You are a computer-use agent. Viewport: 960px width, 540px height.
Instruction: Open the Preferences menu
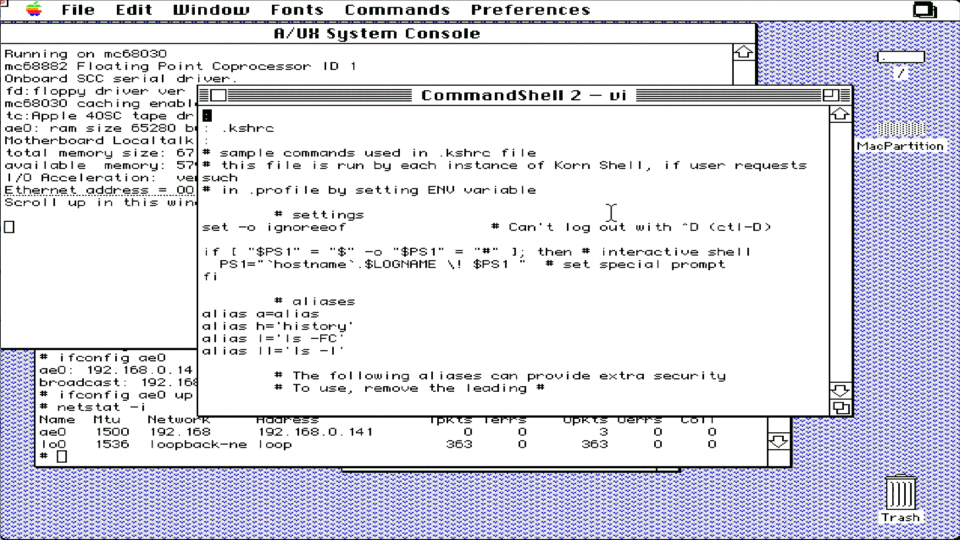click(x=530, y=10)
